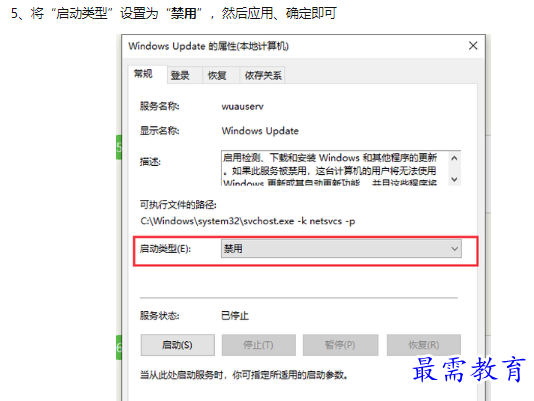This screenshot has height=401, width=534.
Task: Click the 启动类型(E) label
Action: pyautogui.click(x=166, y=249)
